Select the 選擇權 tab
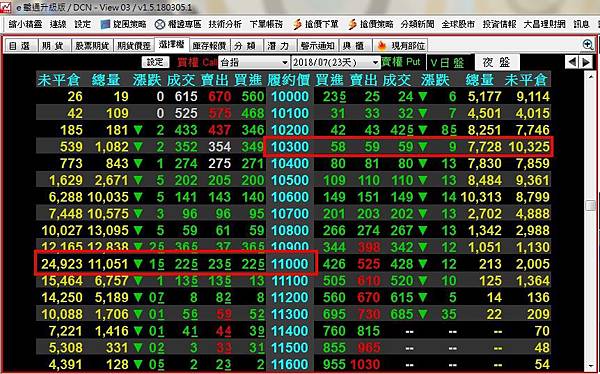The image size is (600, 374). pyautogui.click(x=171, y=44)
